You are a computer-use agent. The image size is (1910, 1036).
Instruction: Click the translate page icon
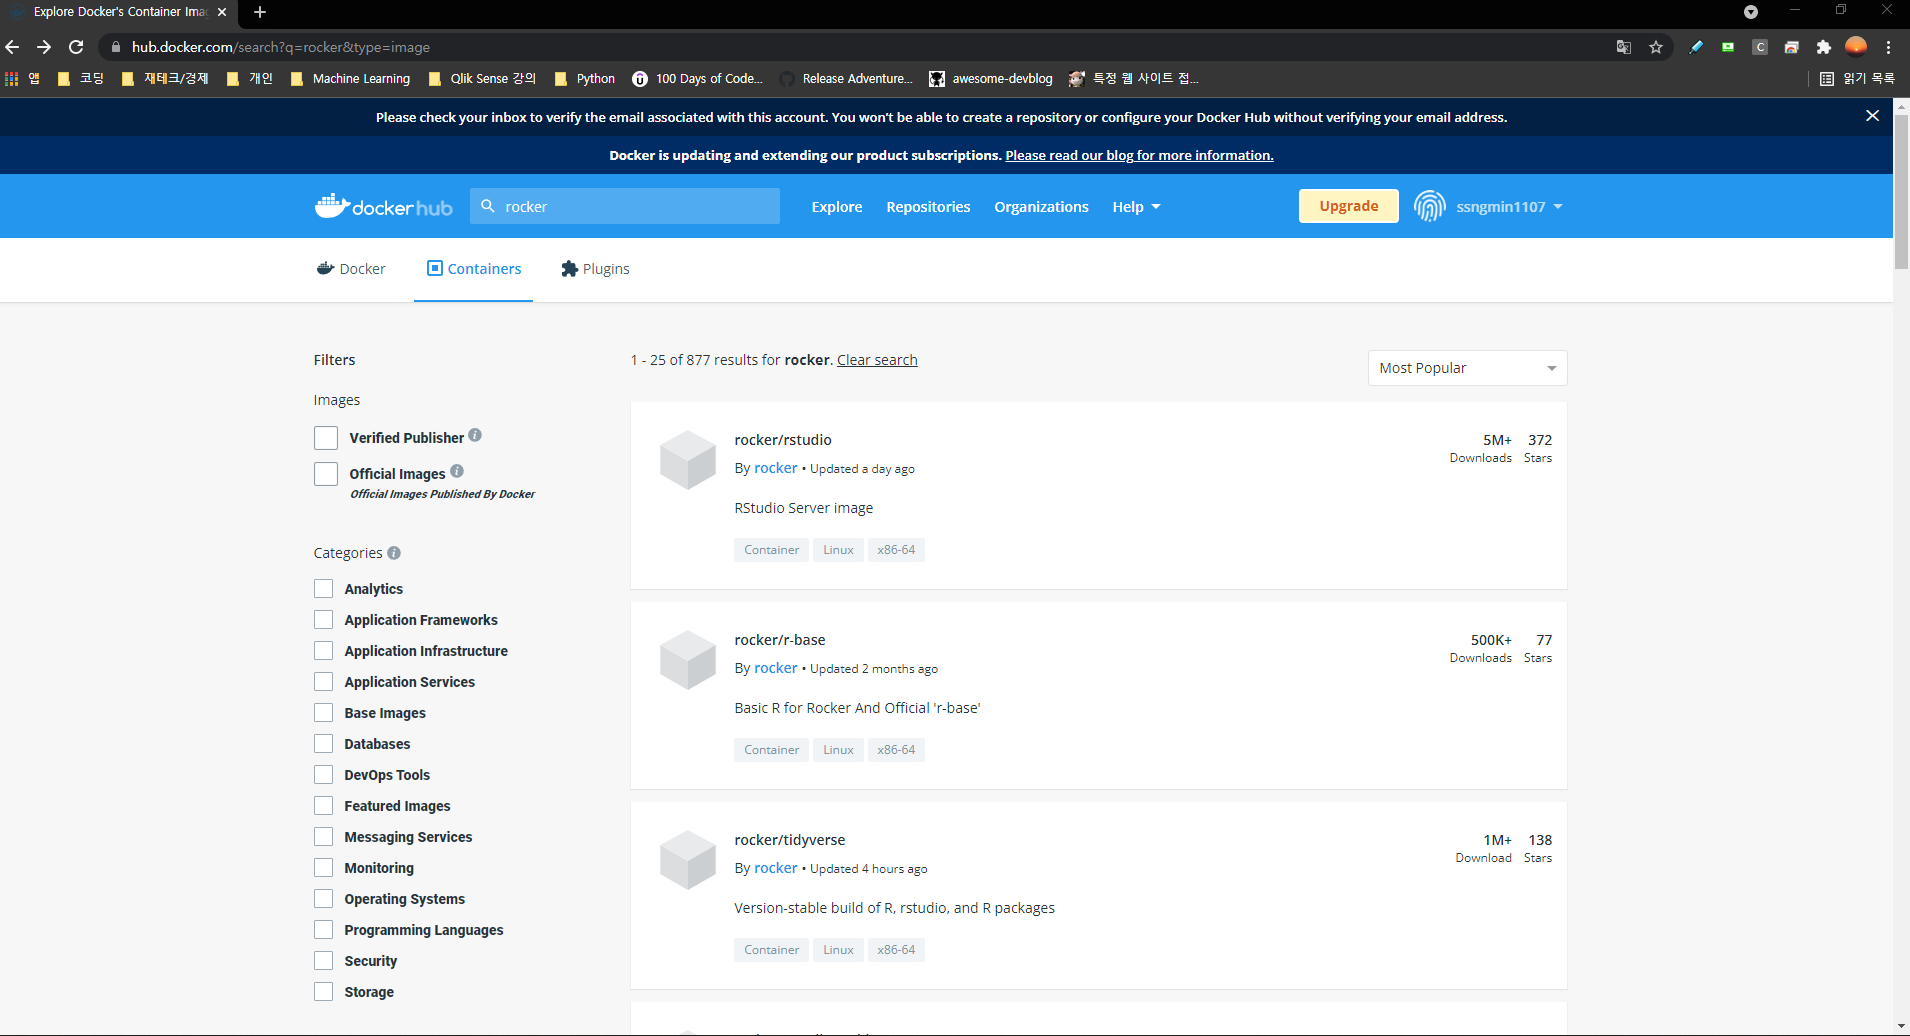tap(1624, 47)
